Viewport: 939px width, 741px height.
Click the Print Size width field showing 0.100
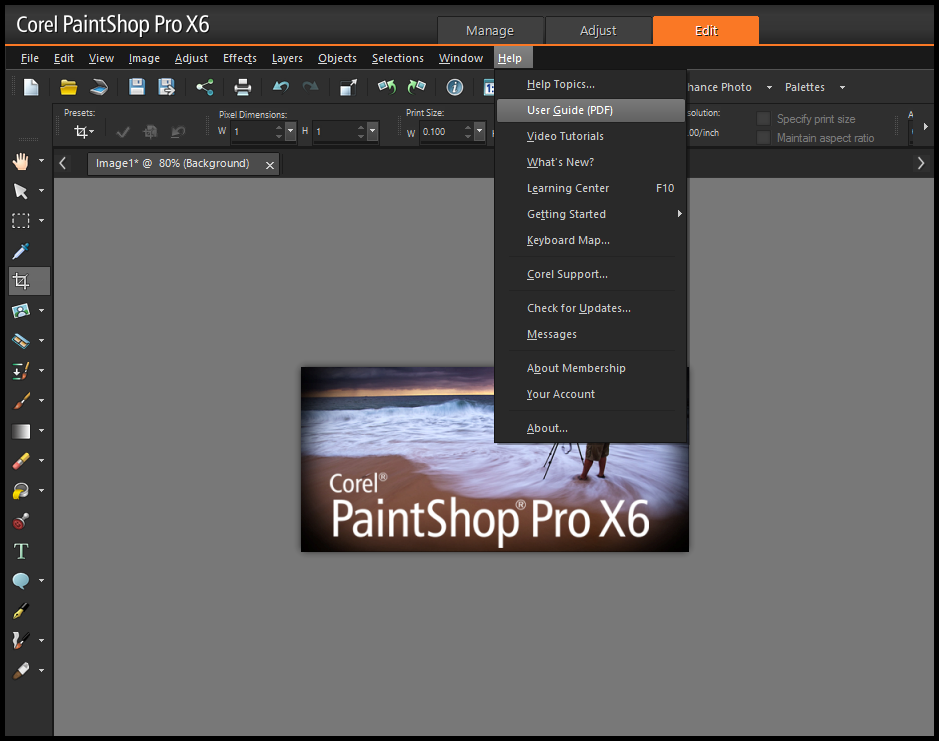coord(441,131)
